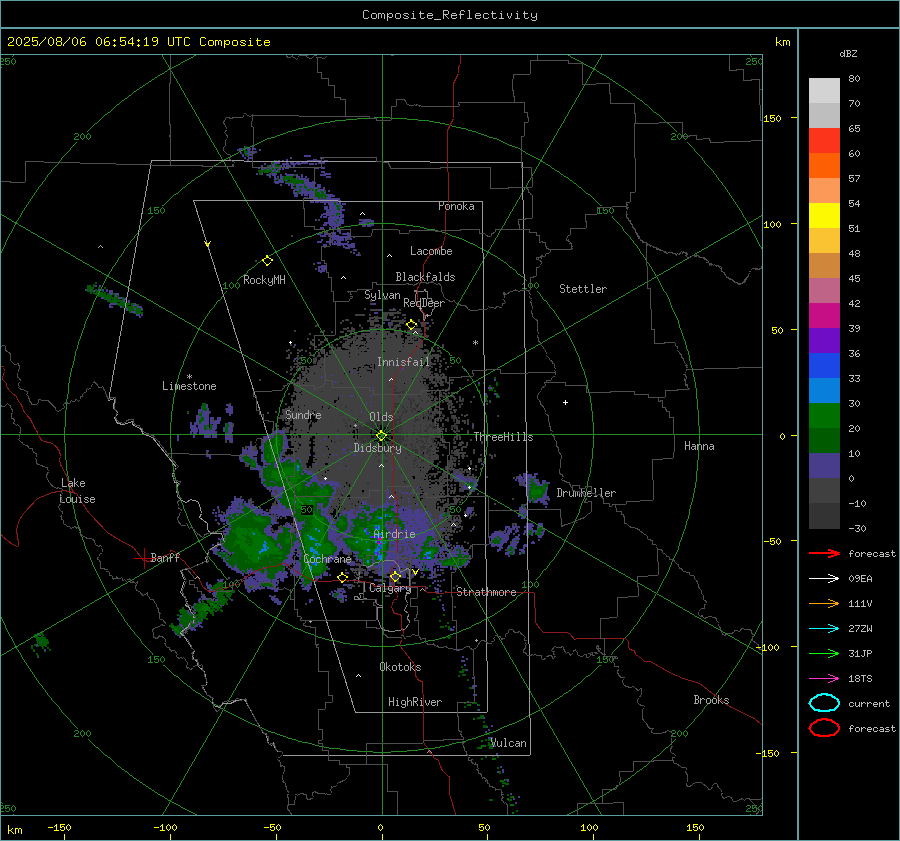Click the yellow diamond marker beside RockyMH
Image resolution: width=900 pixels, height=841 pixels.
coord(267,261)
